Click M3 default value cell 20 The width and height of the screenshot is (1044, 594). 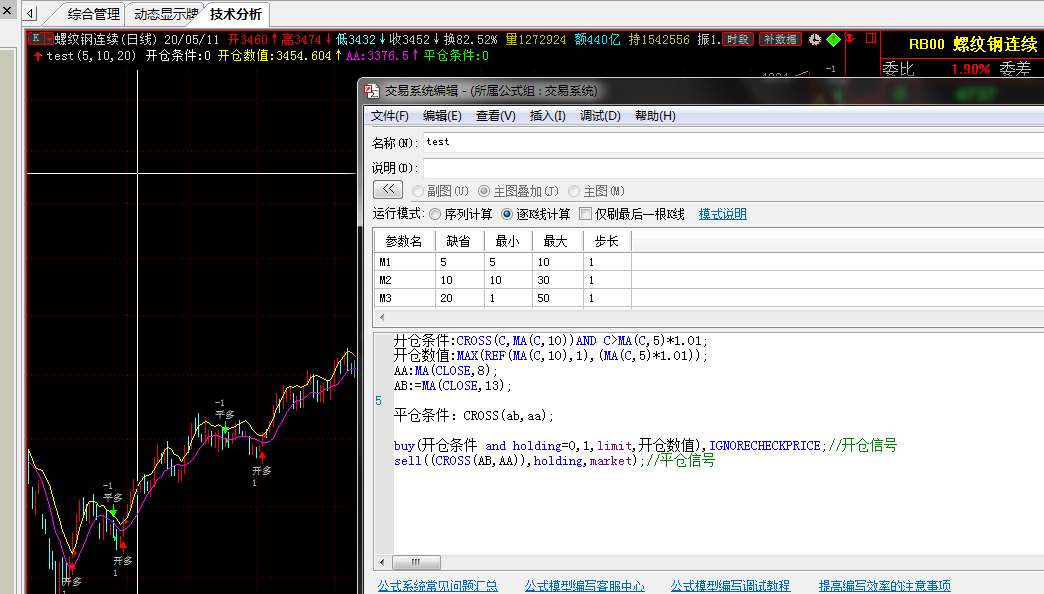(x=459, y=298)
